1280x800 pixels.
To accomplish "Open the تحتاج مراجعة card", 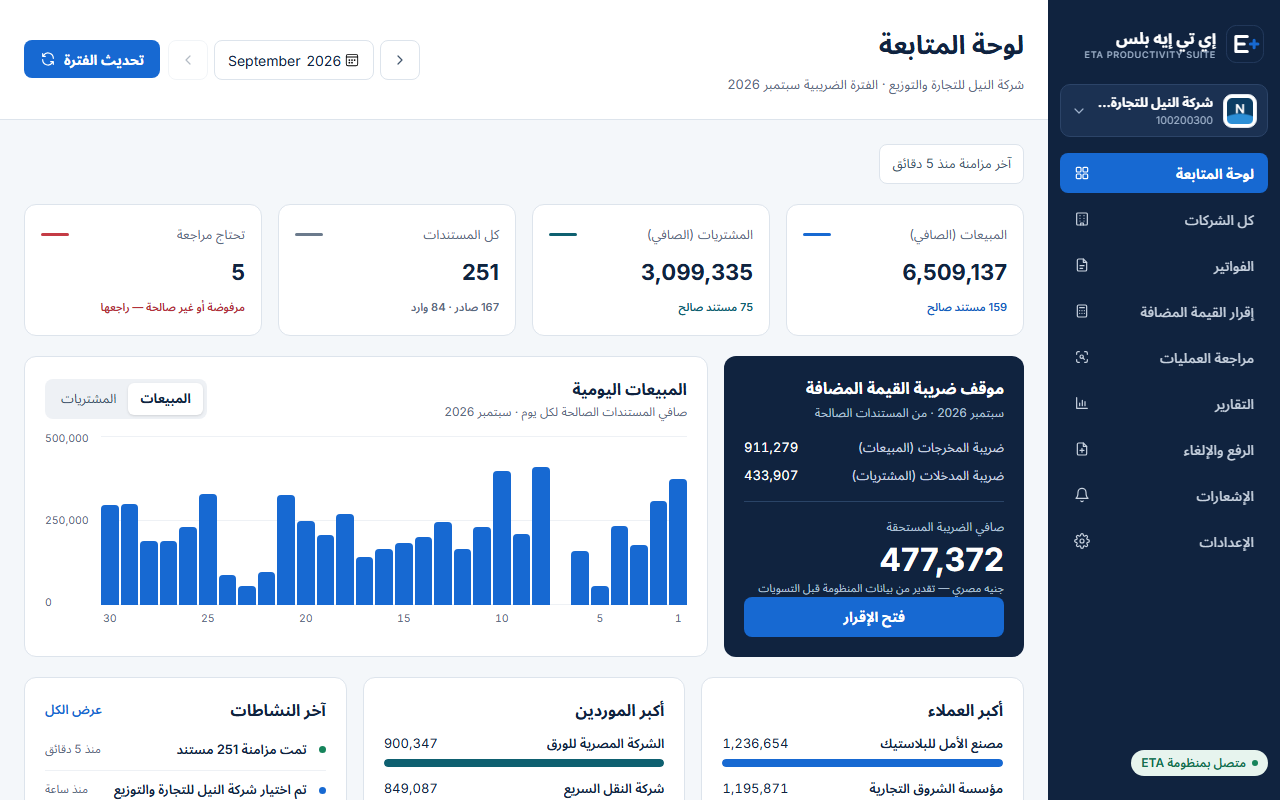I will (143, 270).
